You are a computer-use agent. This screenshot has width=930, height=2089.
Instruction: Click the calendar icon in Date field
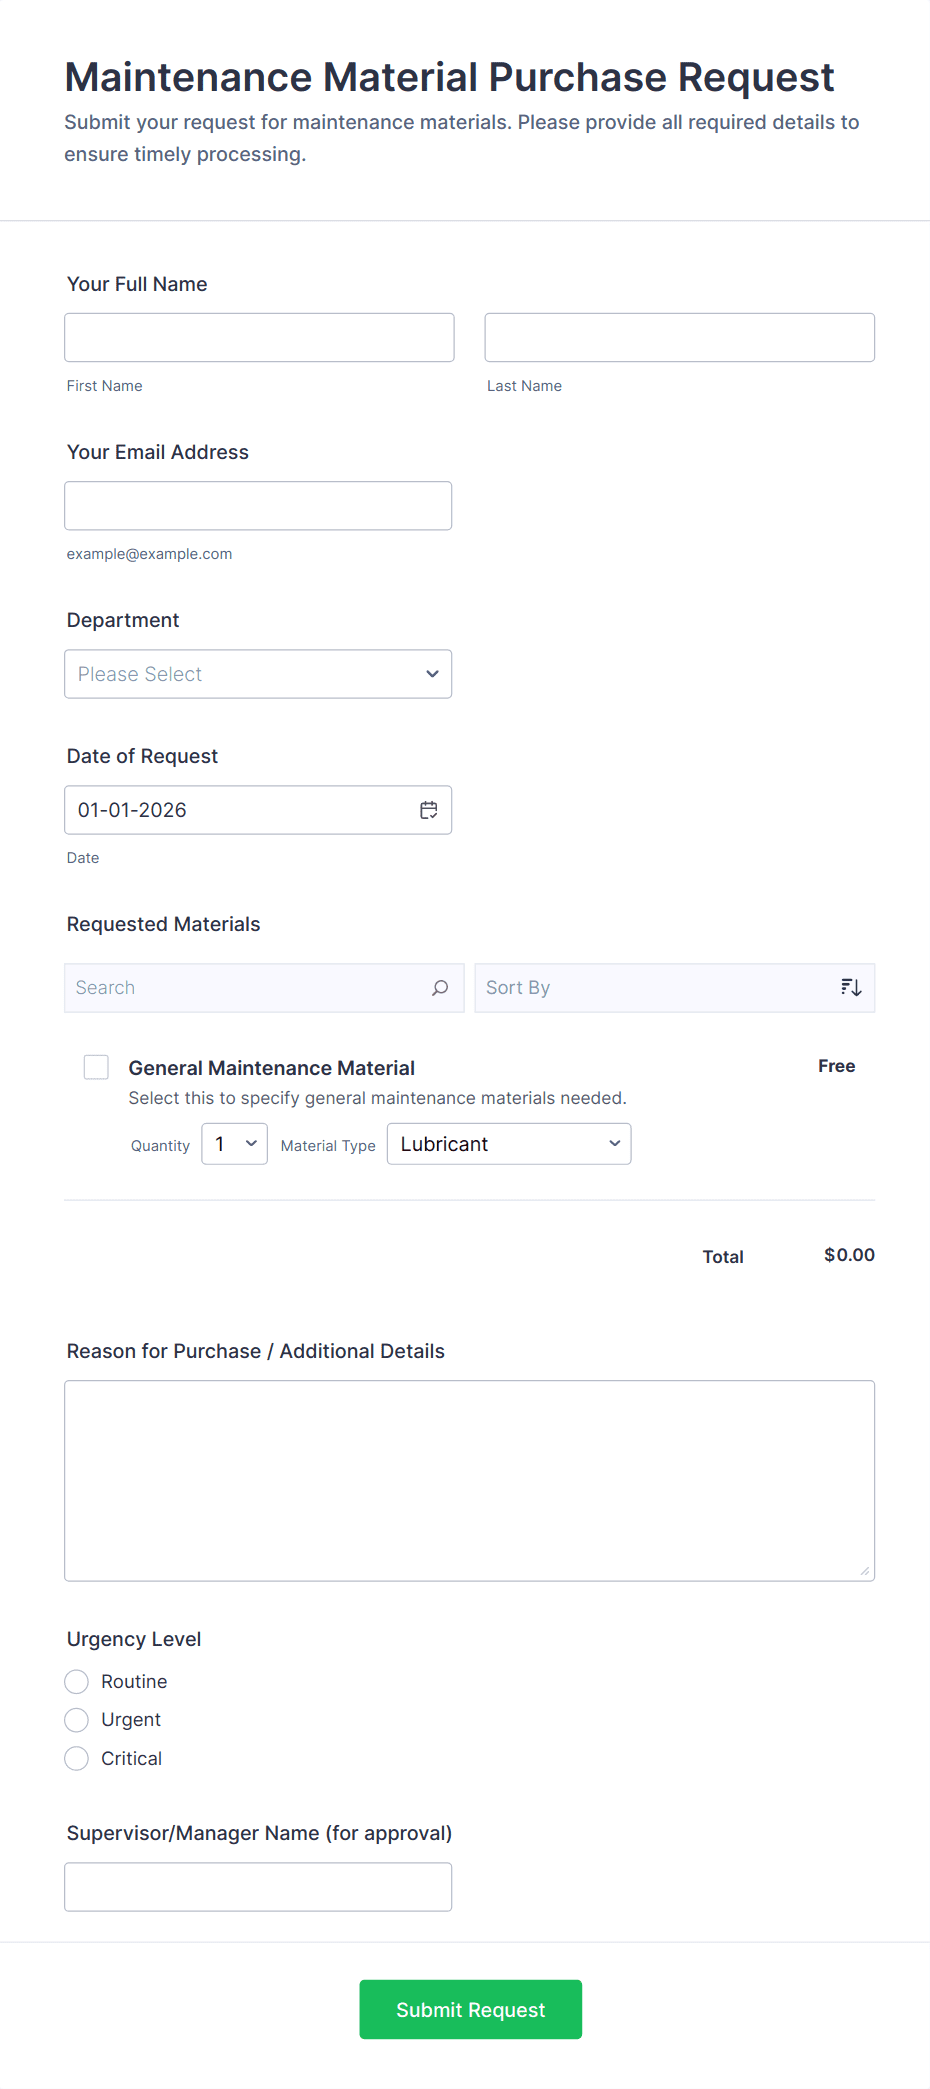pos(428,810)
